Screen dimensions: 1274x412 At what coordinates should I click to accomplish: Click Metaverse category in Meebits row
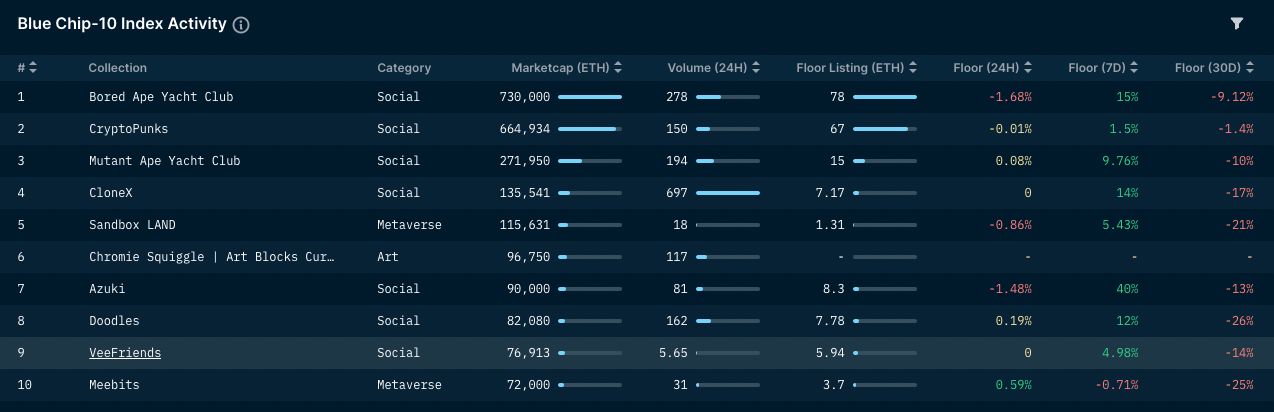tap(409, 385)
